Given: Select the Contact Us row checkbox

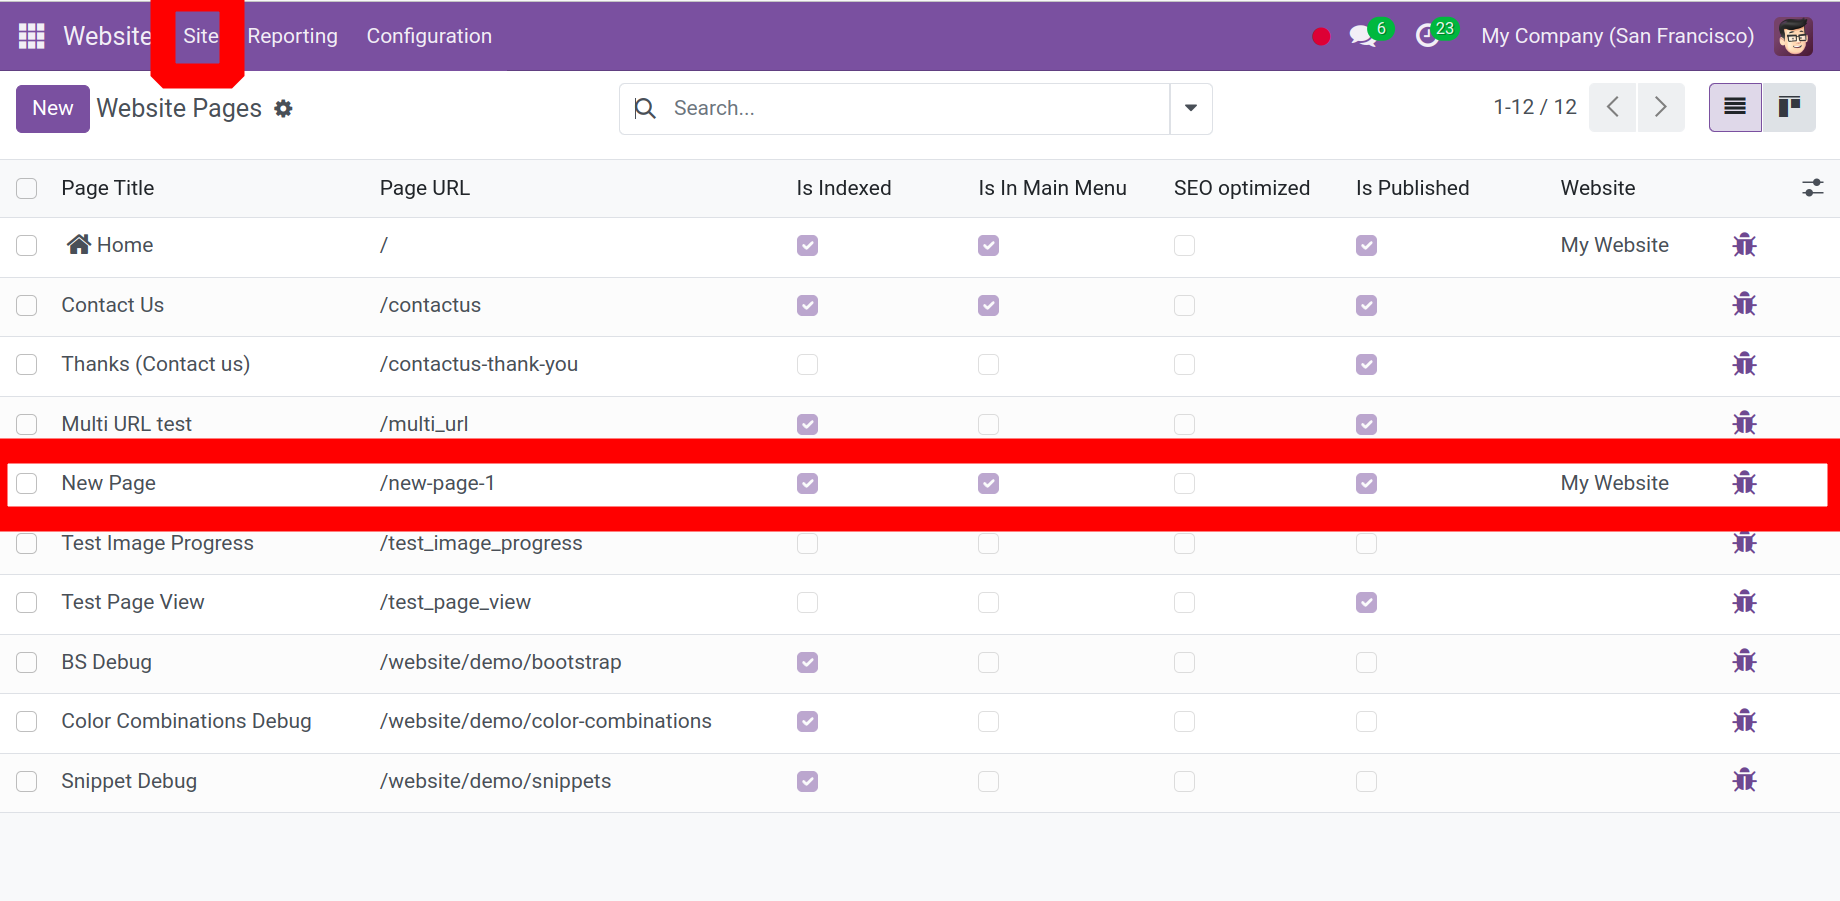Looking at the screenshot, I should click(27, 305).
